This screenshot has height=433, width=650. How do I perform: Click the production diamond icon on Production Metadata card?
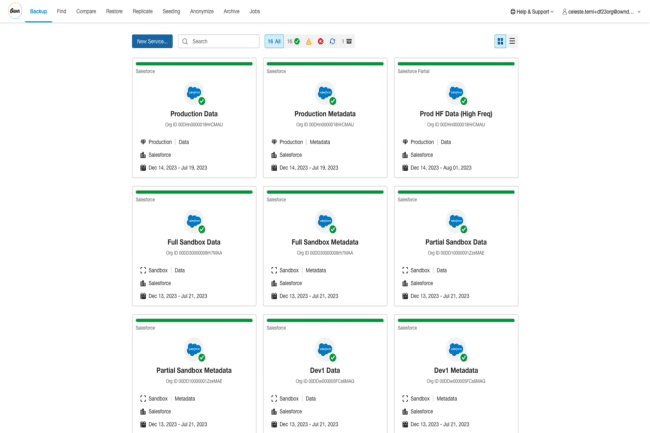coord(274,142)
